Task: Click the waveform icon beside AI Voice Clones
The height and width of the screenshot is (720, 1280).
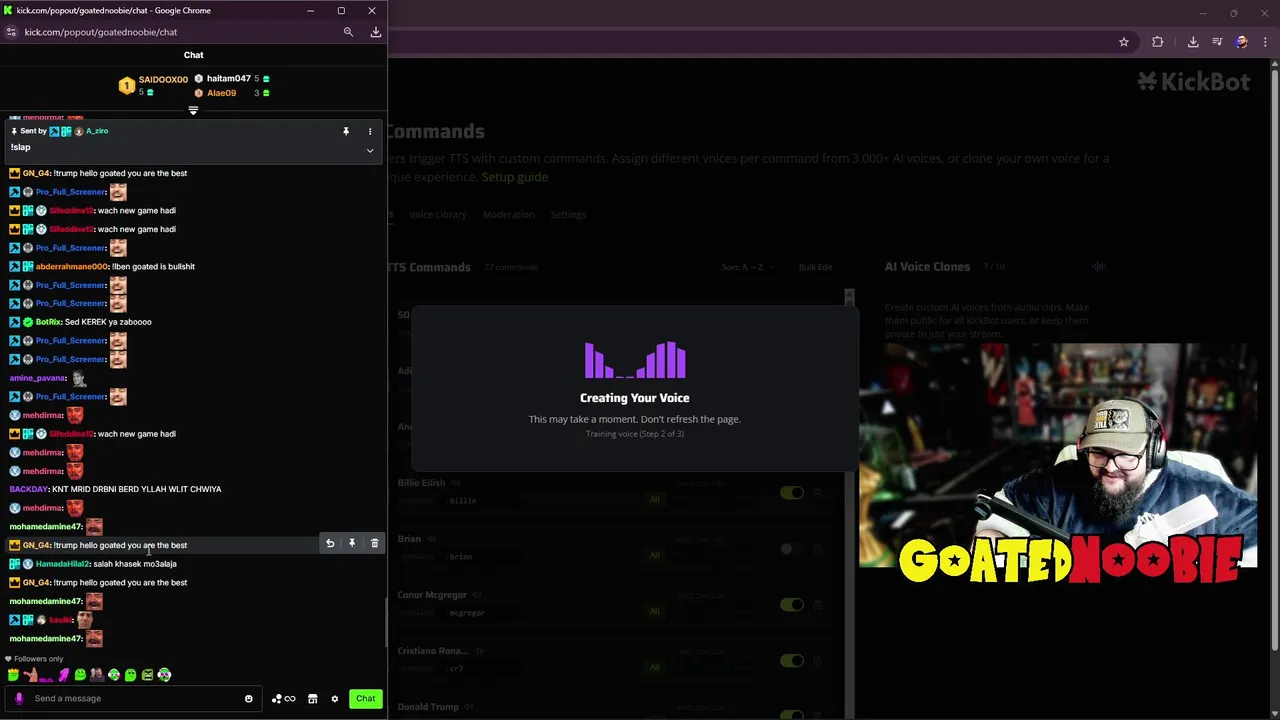Action: pyautogui.click(x=1098, y=267)
